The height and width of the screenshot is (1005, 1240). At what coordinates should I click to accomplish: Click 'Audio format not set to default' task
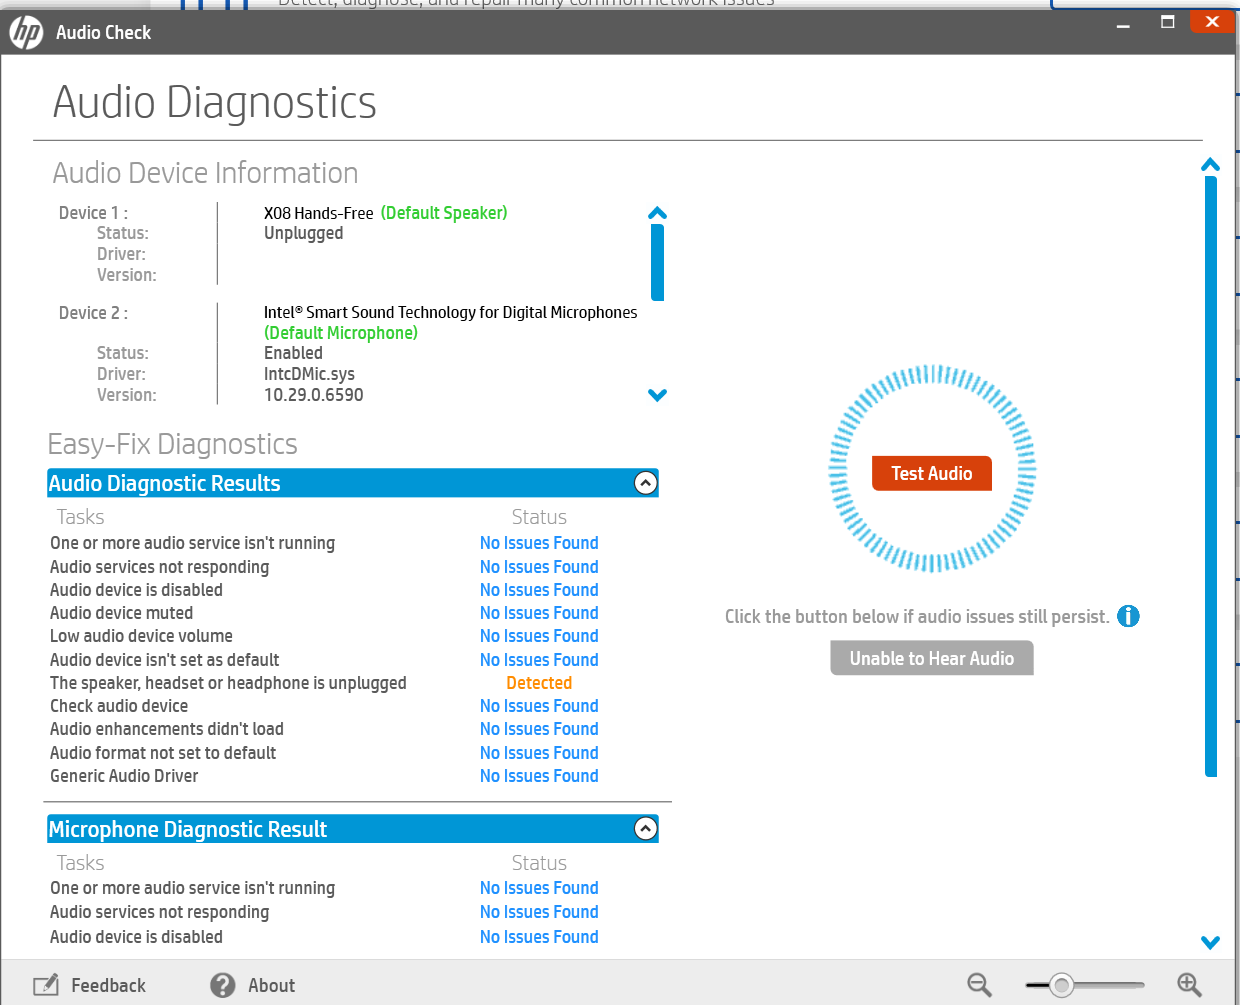point(163,753)
